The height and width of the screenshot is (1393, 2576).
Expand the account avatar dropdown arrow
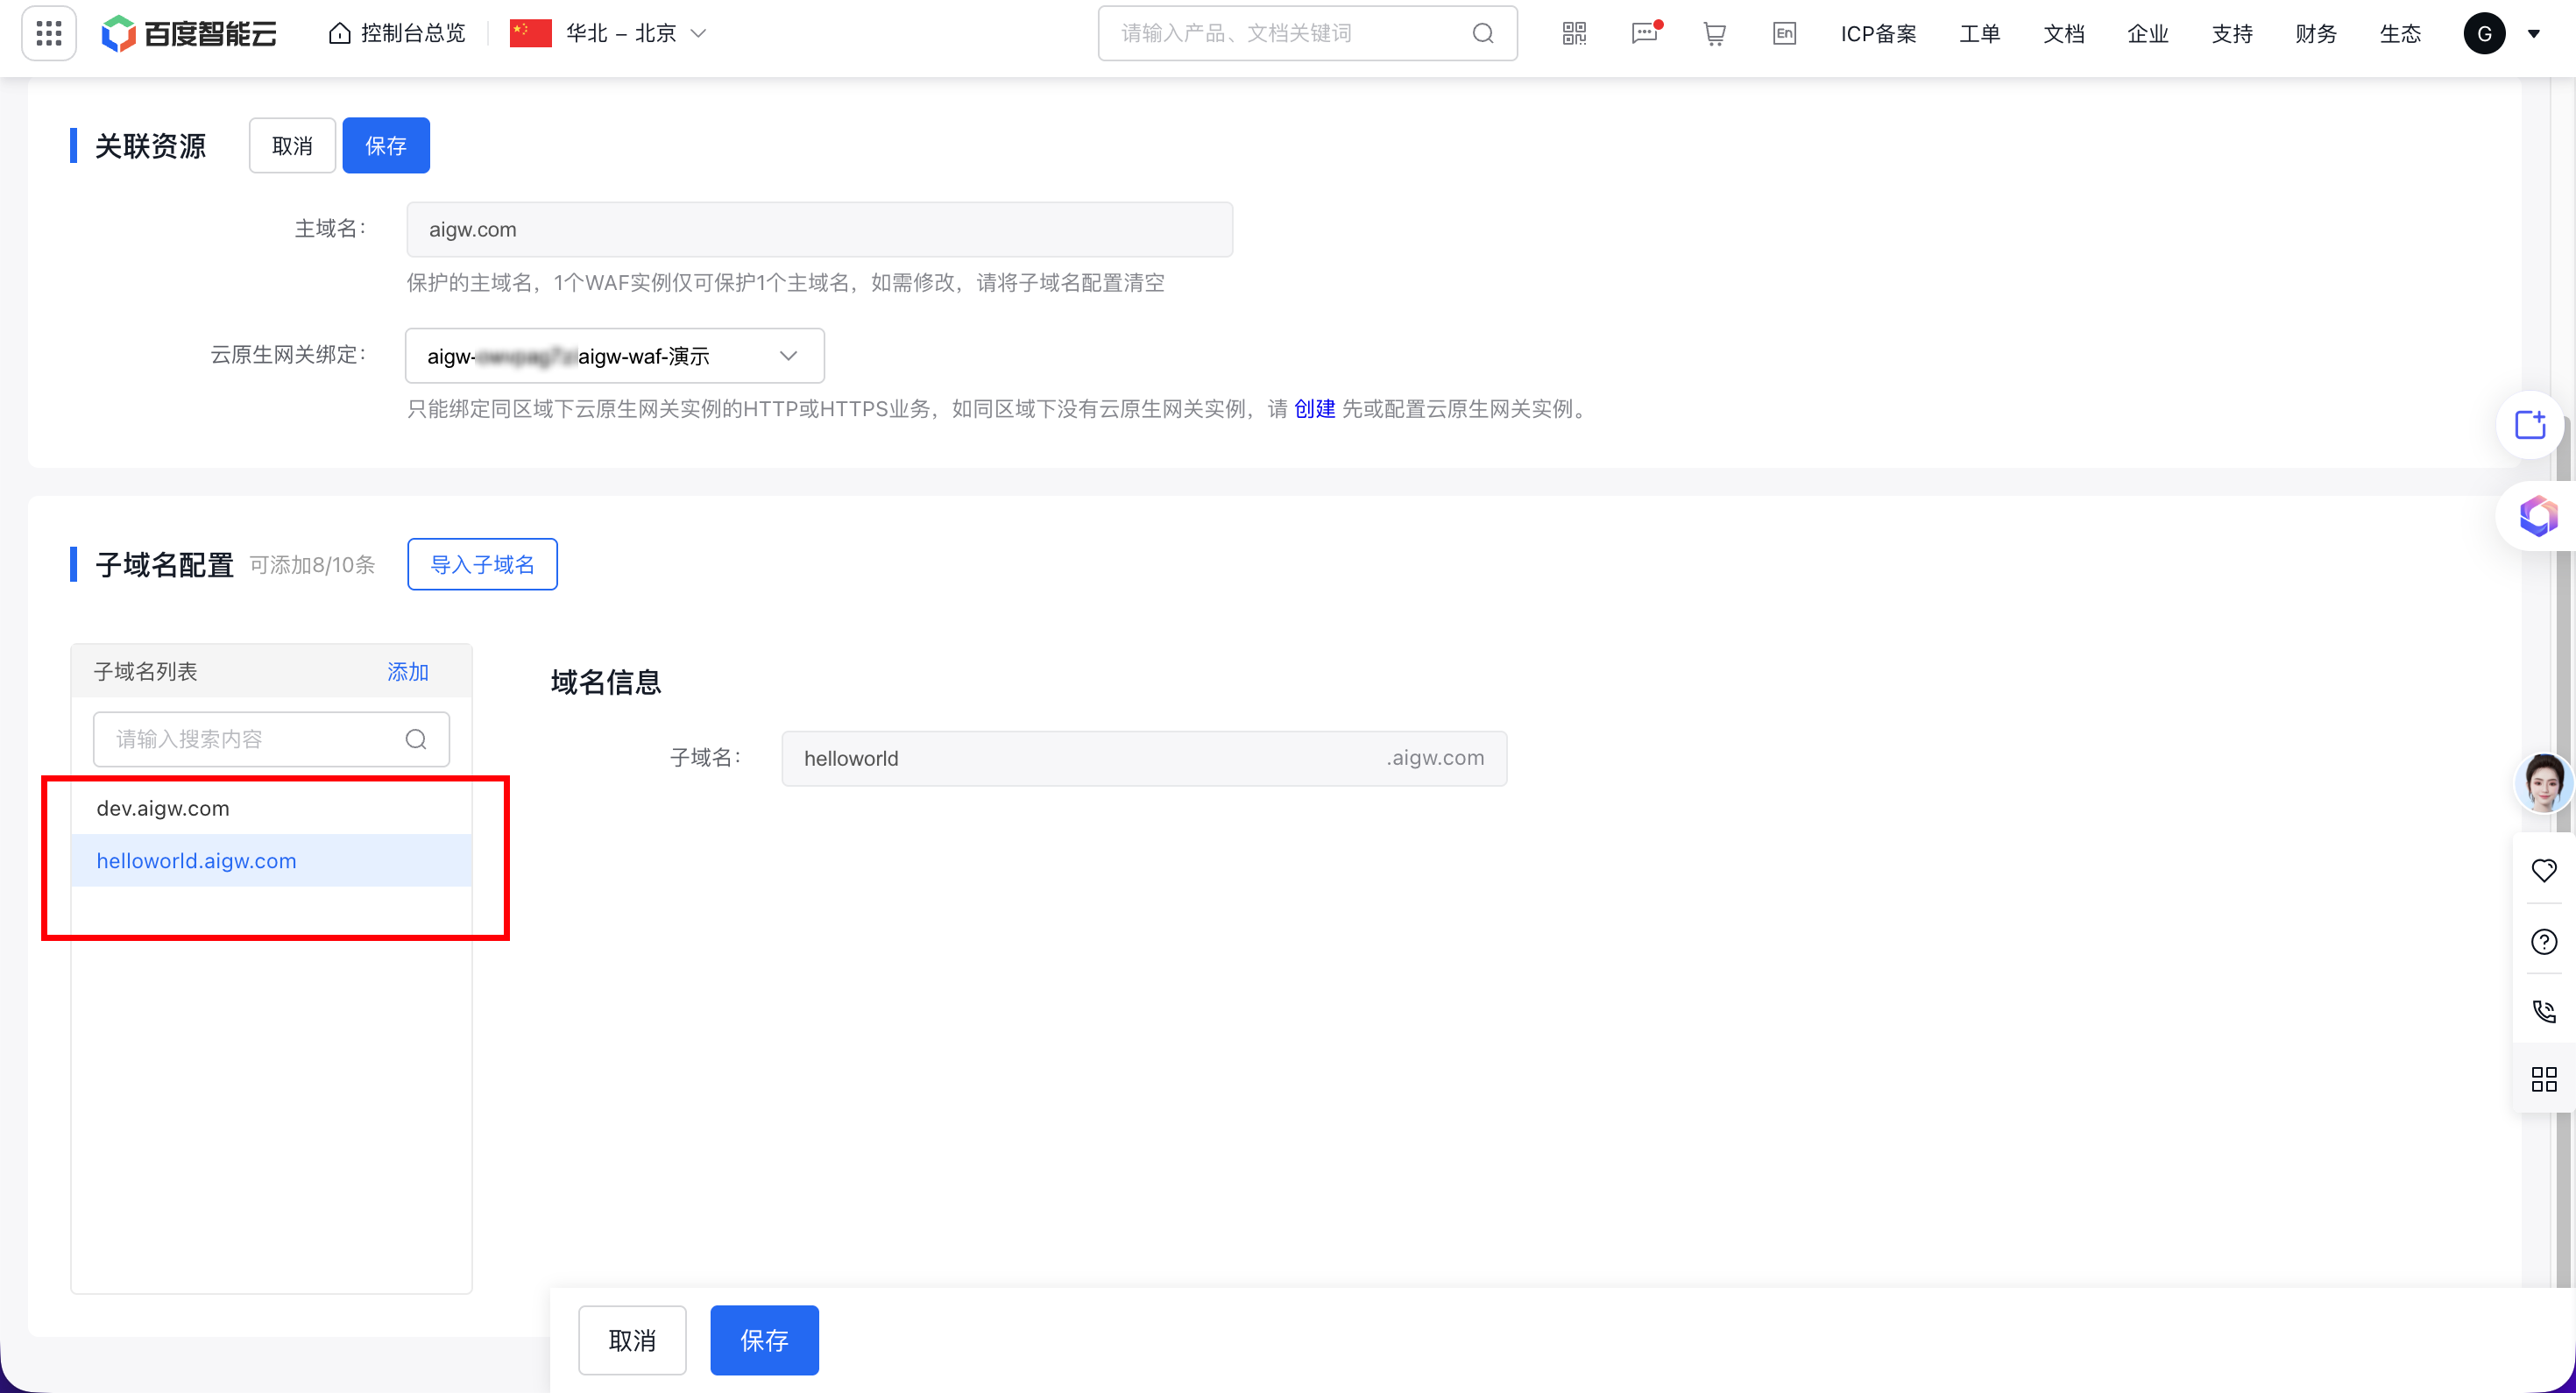(2533, 34)
